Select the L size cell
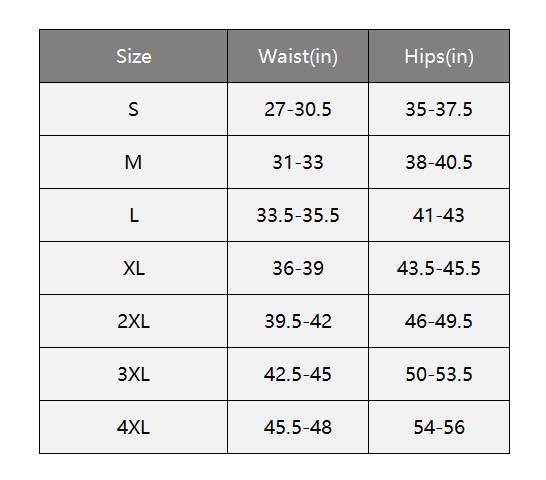The image size is (546, 480). point(134,215)
